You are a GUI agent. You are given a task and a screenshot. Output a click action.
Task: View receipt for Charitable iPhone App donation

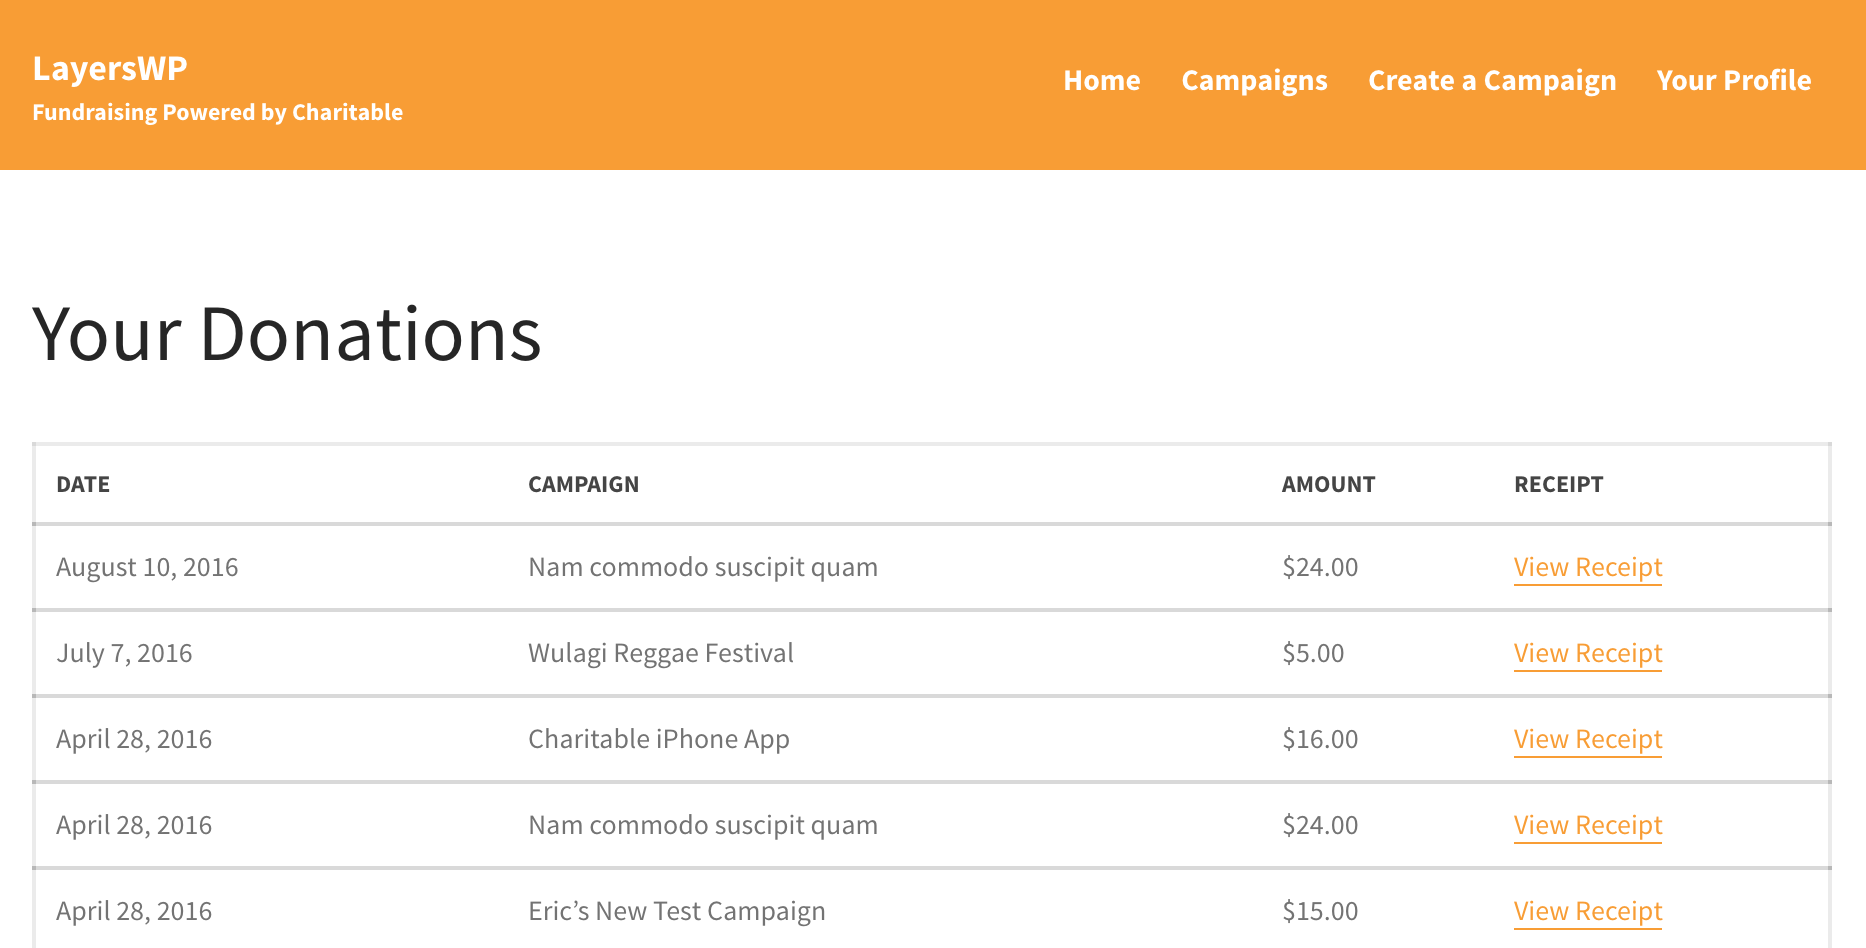[1587, 739]
